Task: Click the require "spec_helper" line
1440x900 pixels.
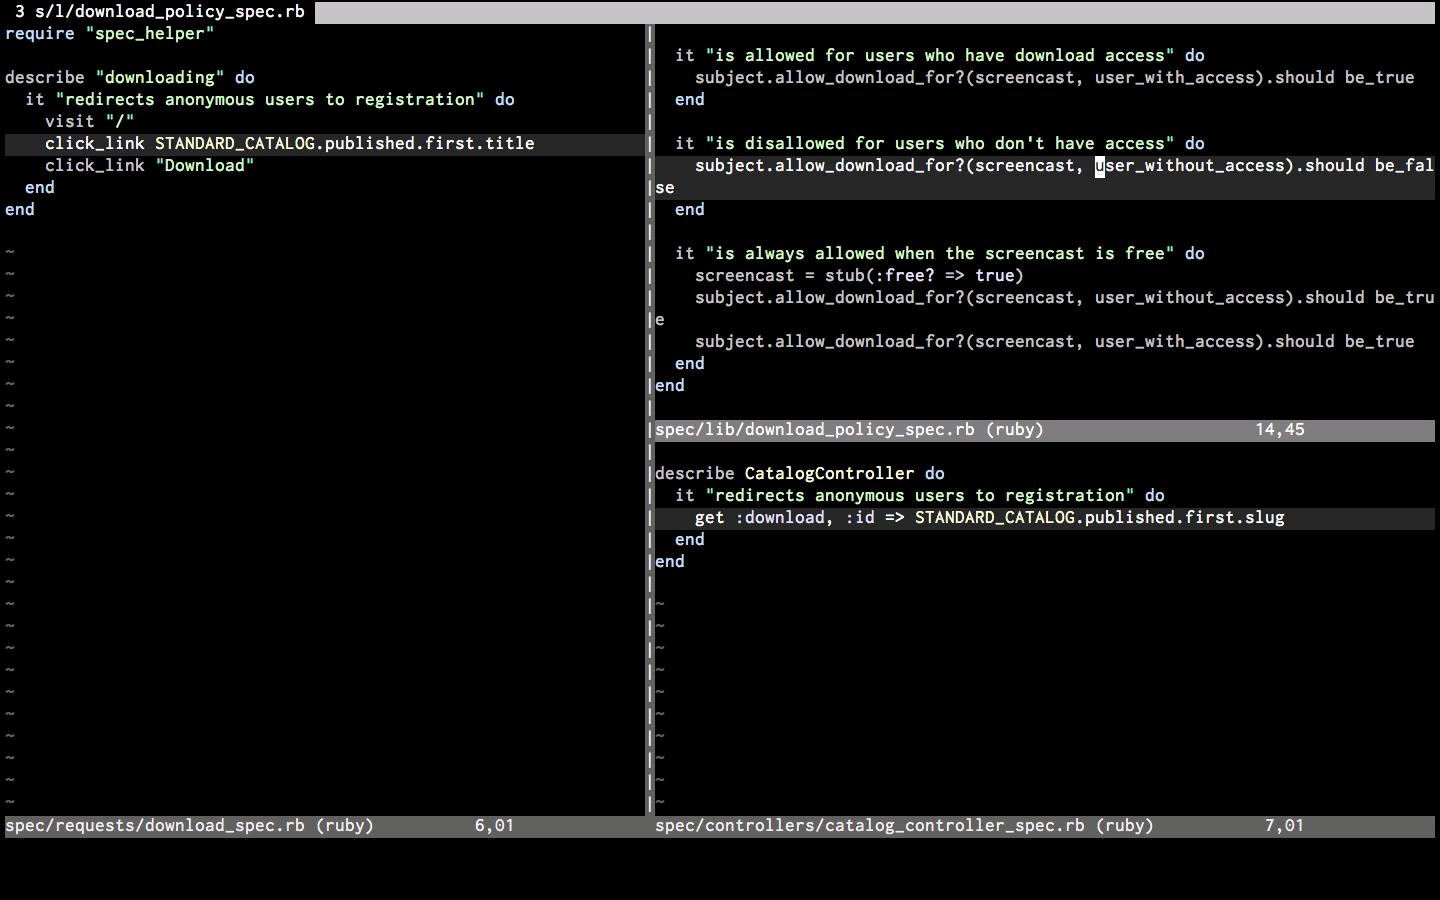Action: click(x=110, y=34)
